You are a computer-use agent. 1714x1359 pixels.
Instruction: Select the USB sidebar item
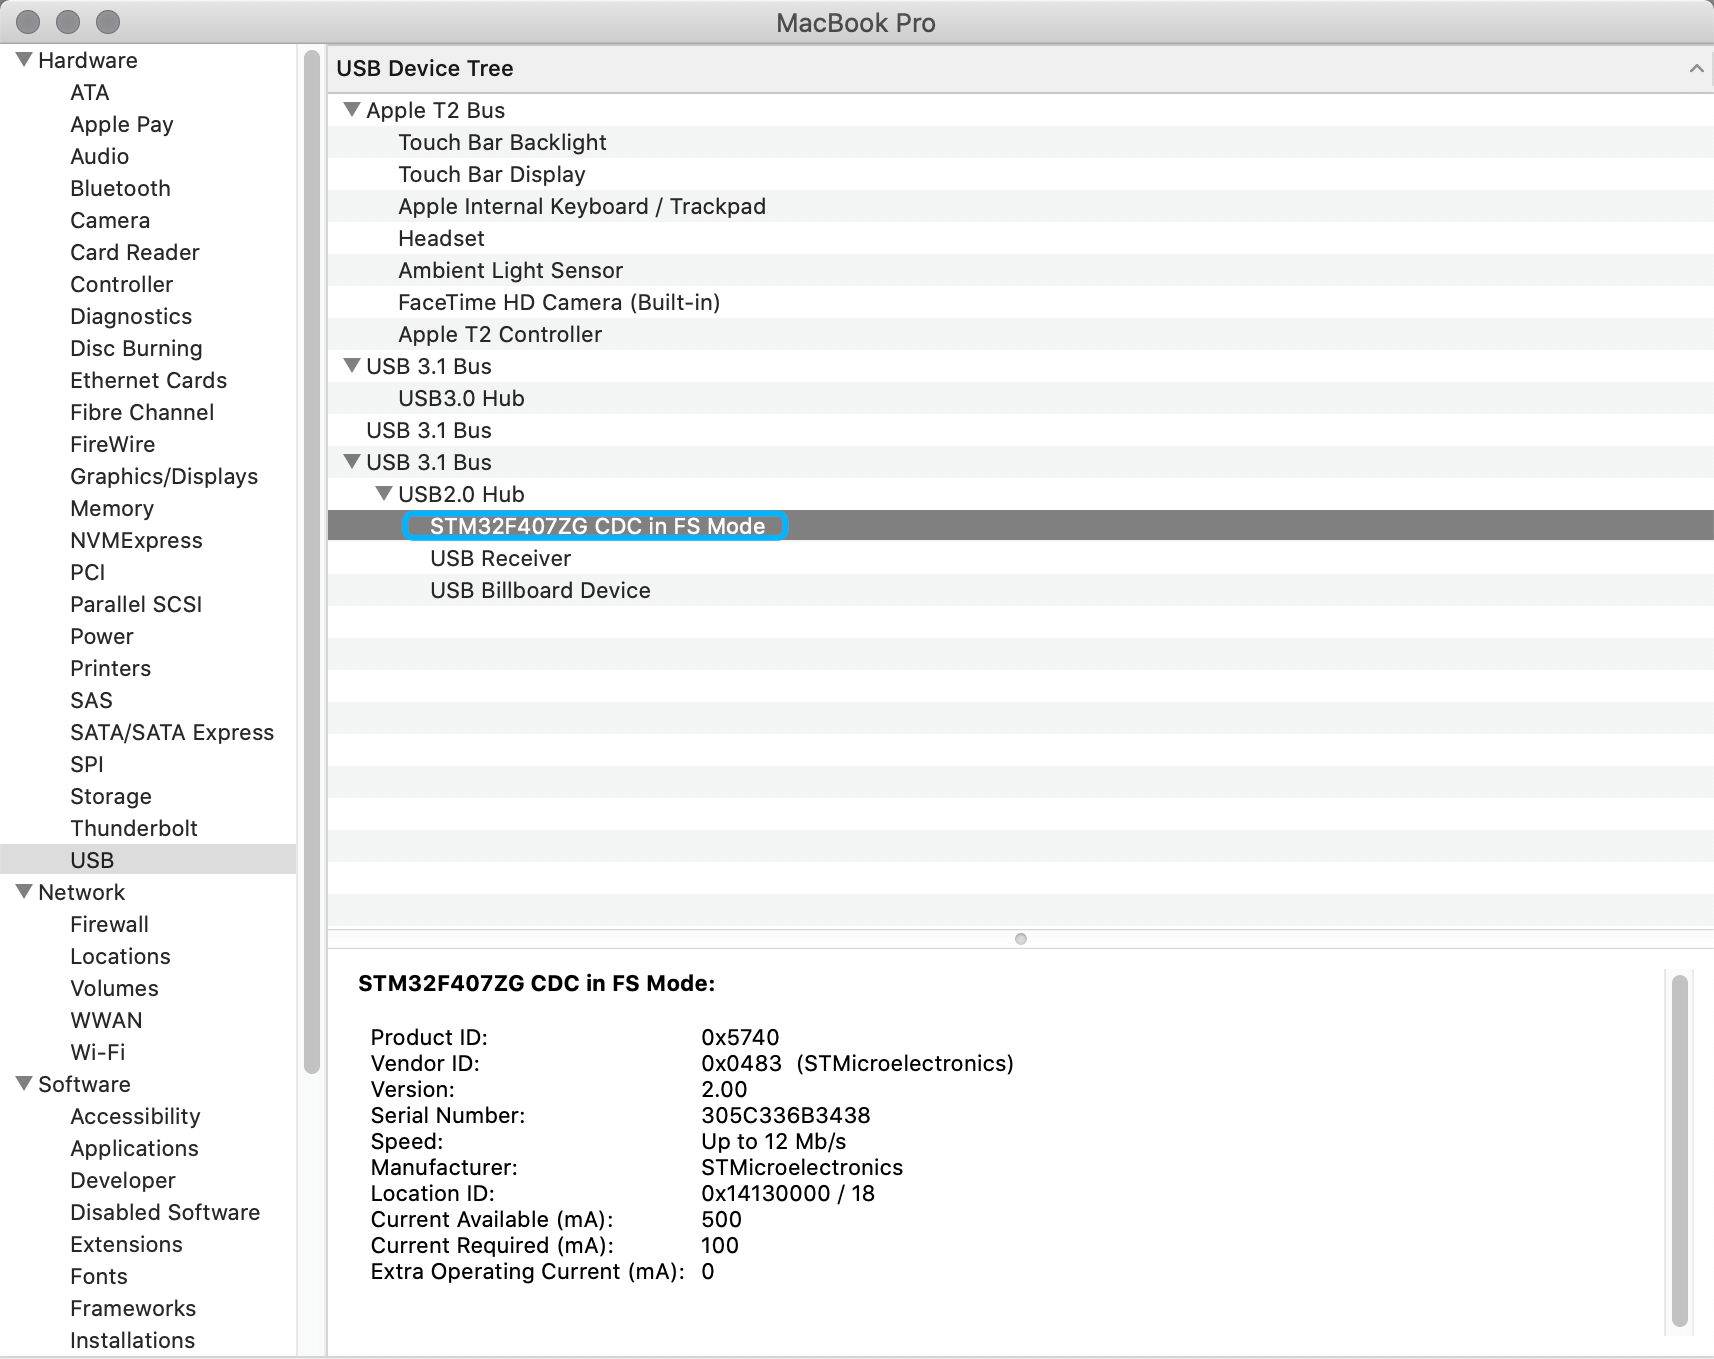click(148, 860)
